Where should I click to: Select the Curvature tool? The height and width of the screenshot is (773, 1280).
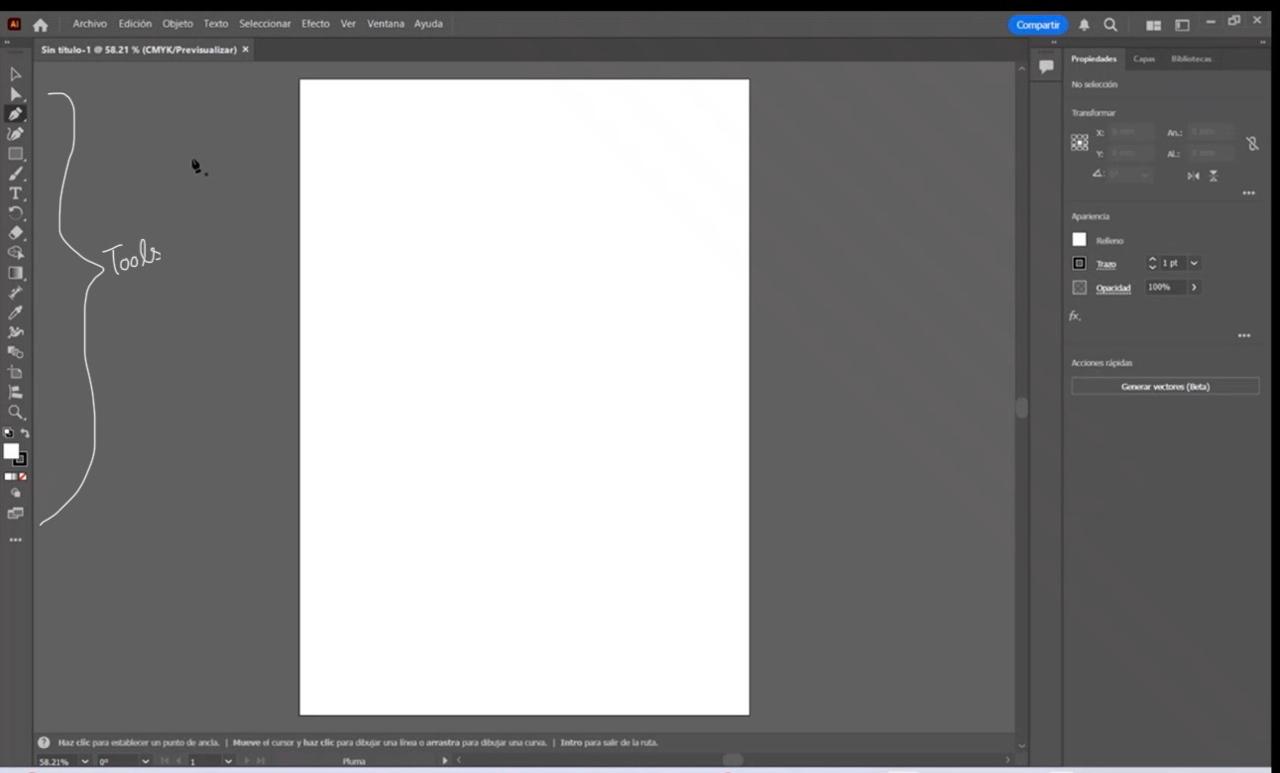point(15,134)
